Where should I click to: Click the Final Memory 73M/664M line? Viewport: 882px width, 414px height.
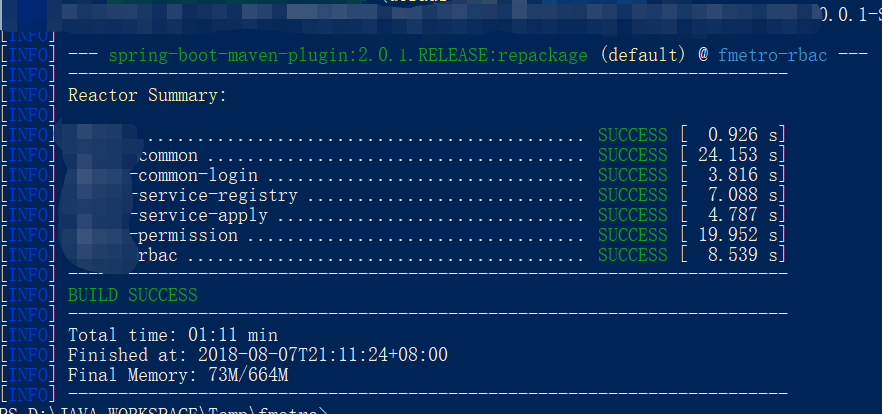177,375
